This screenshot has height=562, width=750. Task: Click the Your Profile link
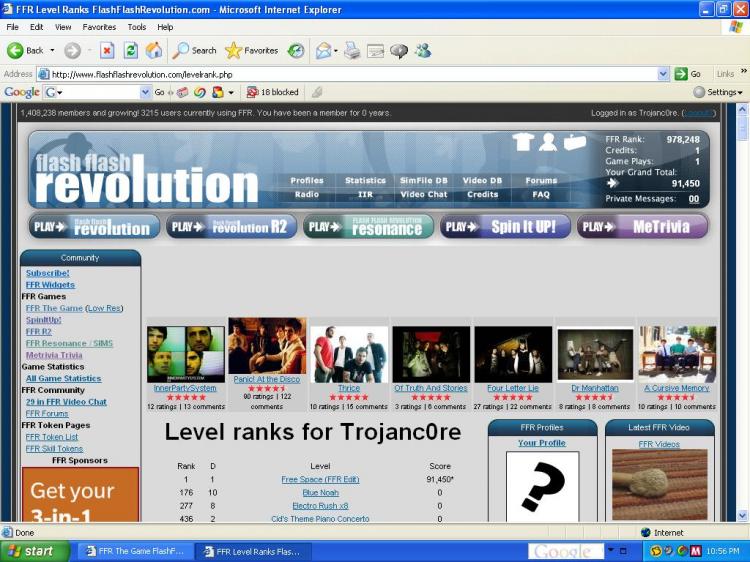click(x=541, y=443)
